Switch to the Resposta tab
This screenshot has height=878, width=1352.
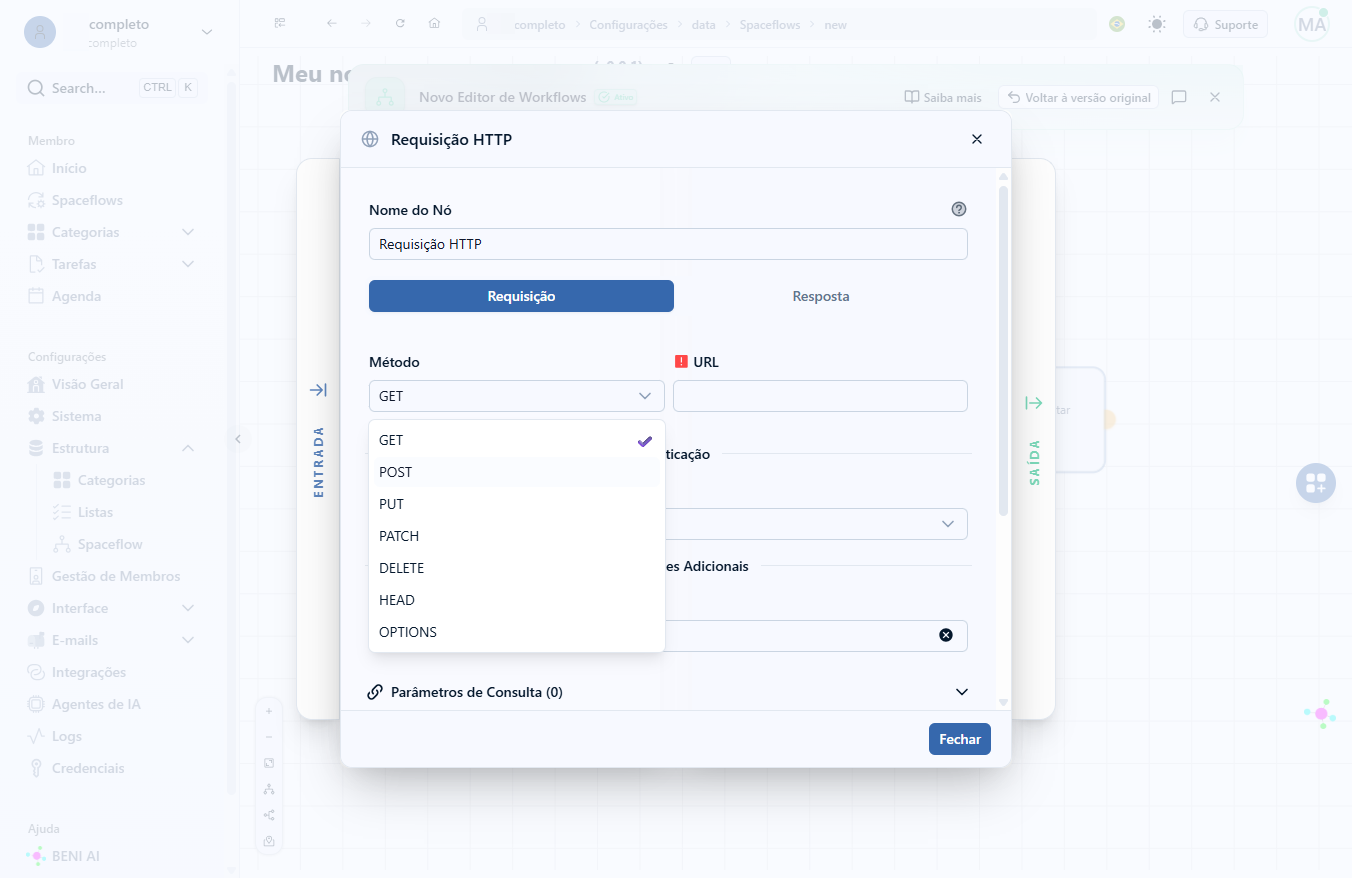click(821, 296)
